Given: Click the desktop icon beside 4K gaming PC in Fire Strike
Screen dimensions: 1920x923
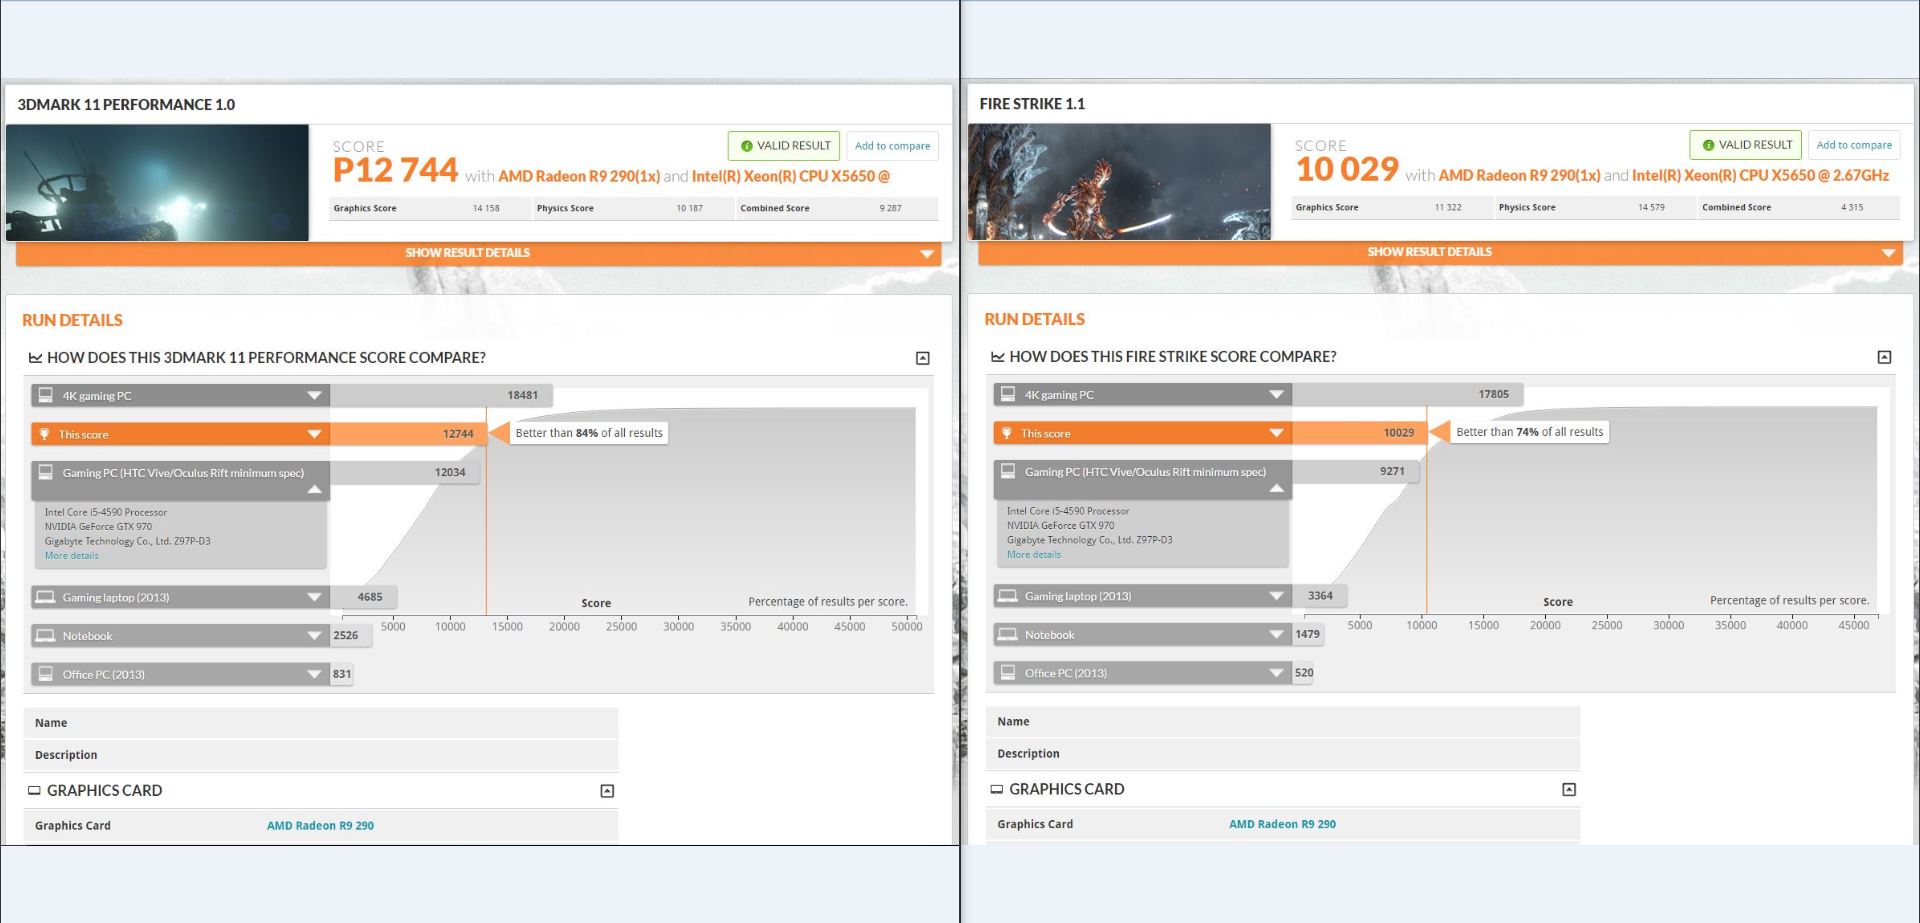Looking at the screenshot, I should coord(1007,394).
